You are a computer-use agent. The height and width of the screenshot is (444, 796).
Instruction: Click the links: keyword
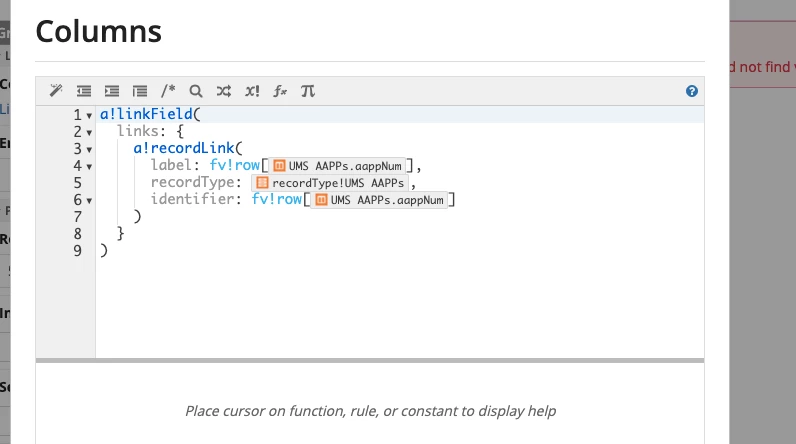pyautogui.click(x=141, y=131)
